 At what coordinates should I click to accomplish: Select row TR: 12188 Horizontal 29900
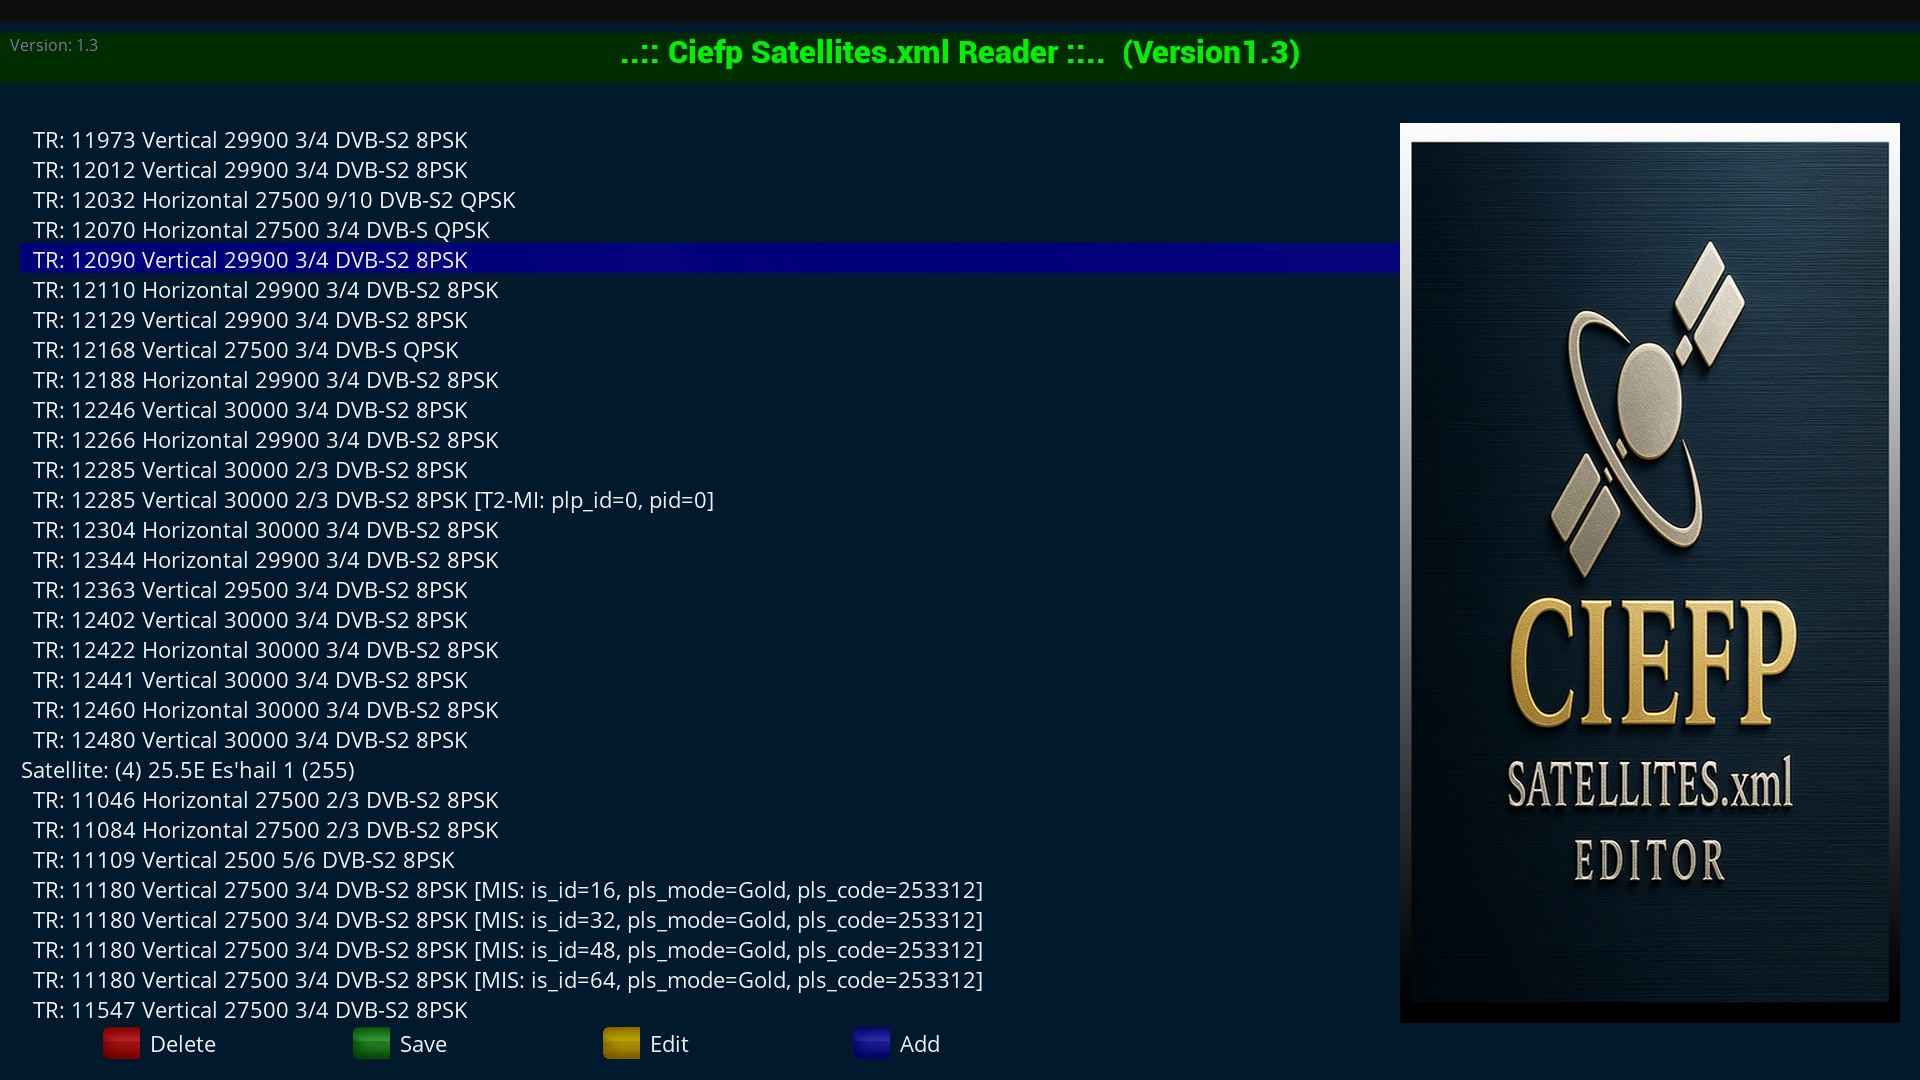click(710, 380)
